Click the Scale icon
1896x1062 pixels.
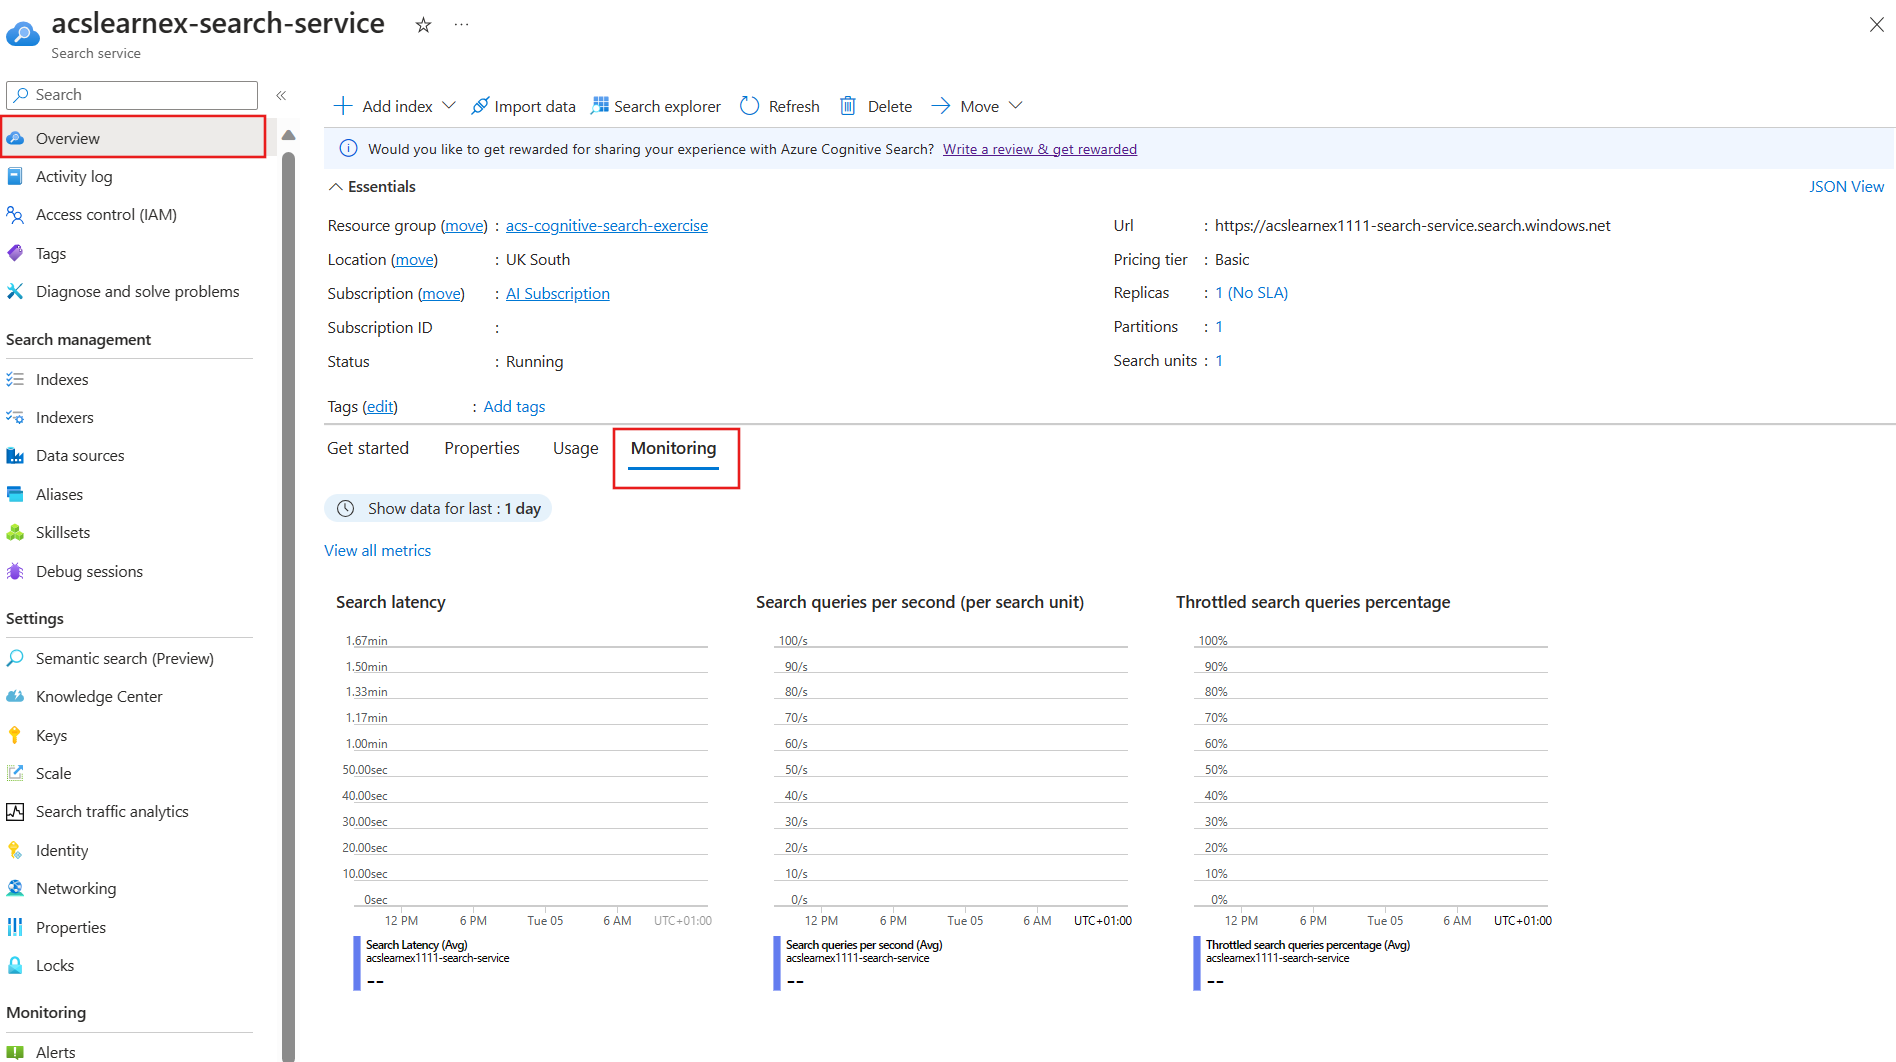click(x=15, y=773)
